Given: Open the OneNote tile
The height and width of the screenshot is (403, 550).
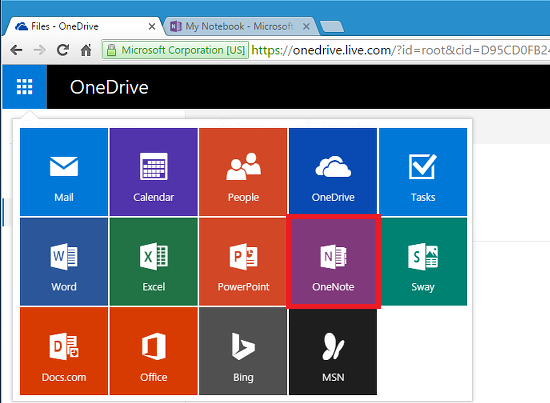Looking at the screenshot, I should [333, 262].
